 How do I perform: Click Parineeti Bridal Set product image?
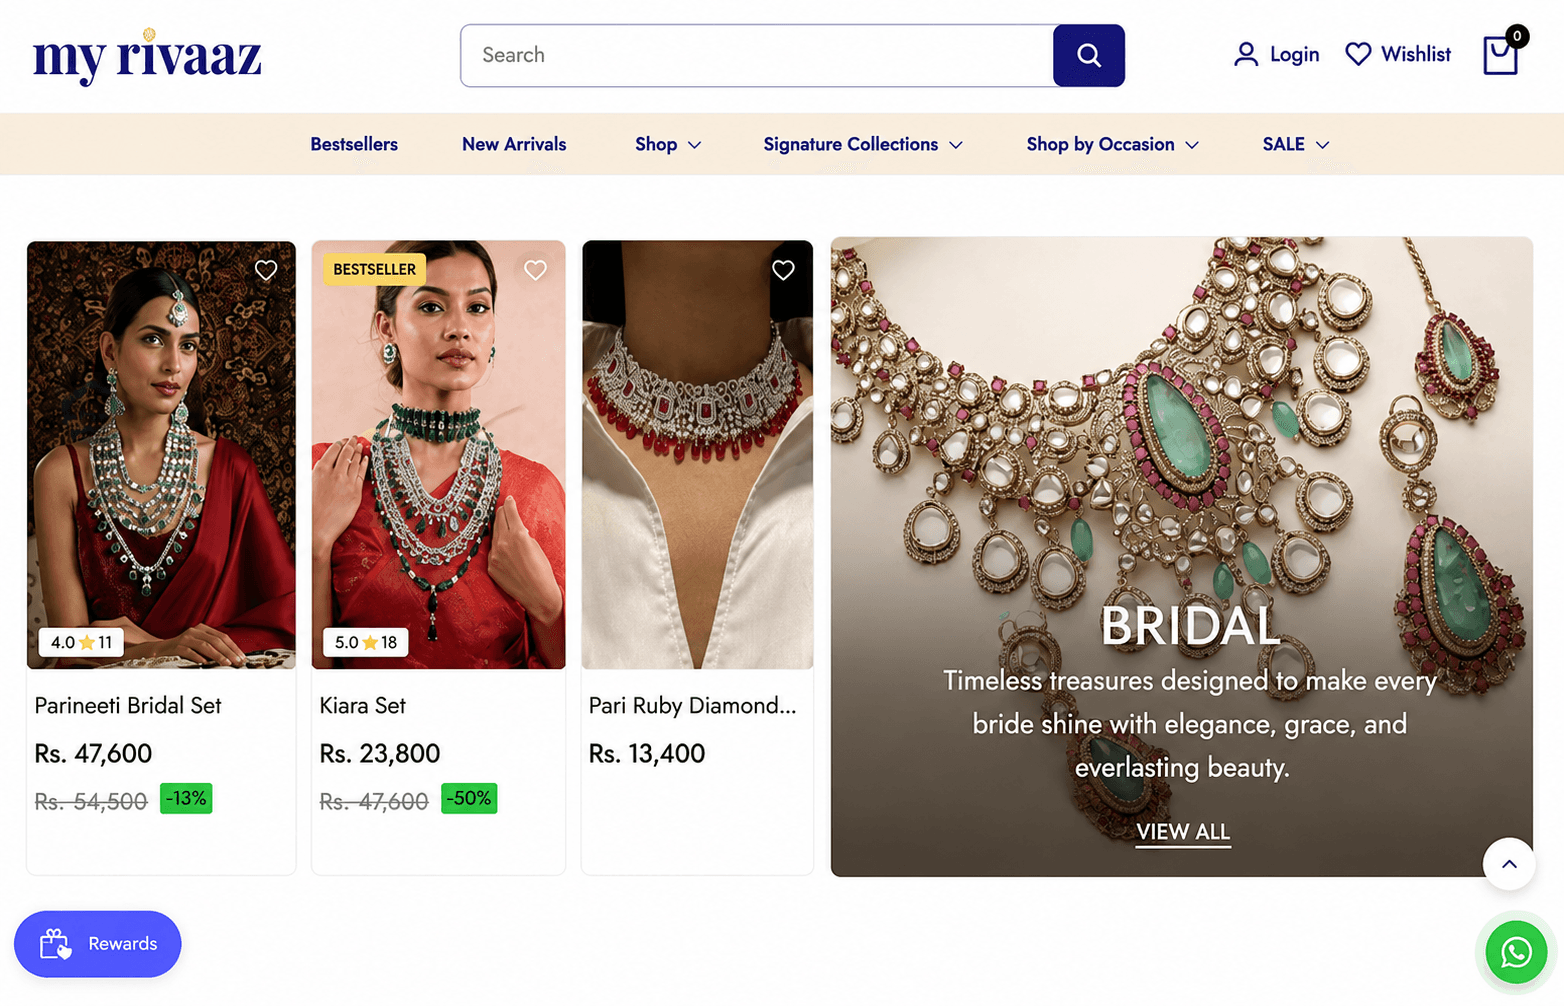pyautogui.click(x=161, y=455)
